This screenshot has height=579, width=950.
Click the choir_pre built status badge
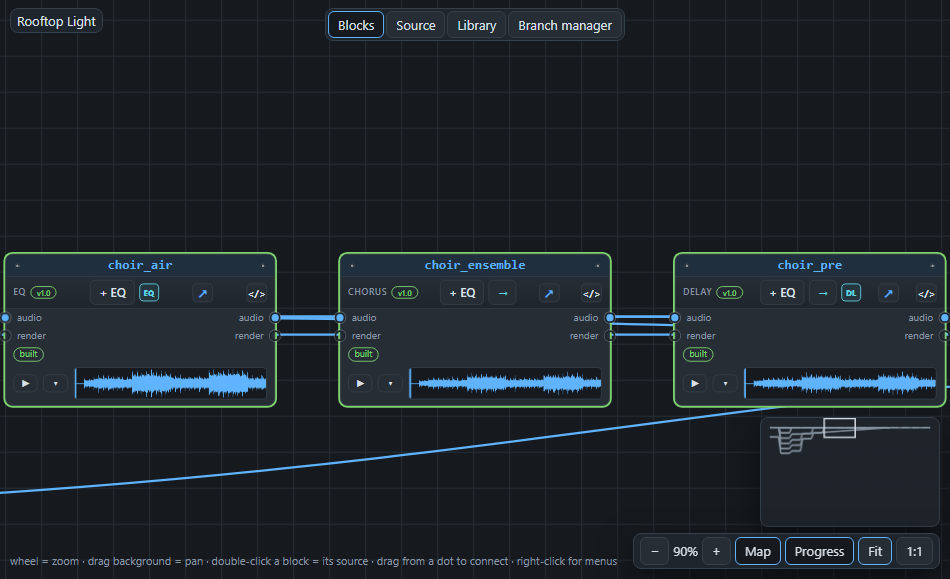(698, 354)
